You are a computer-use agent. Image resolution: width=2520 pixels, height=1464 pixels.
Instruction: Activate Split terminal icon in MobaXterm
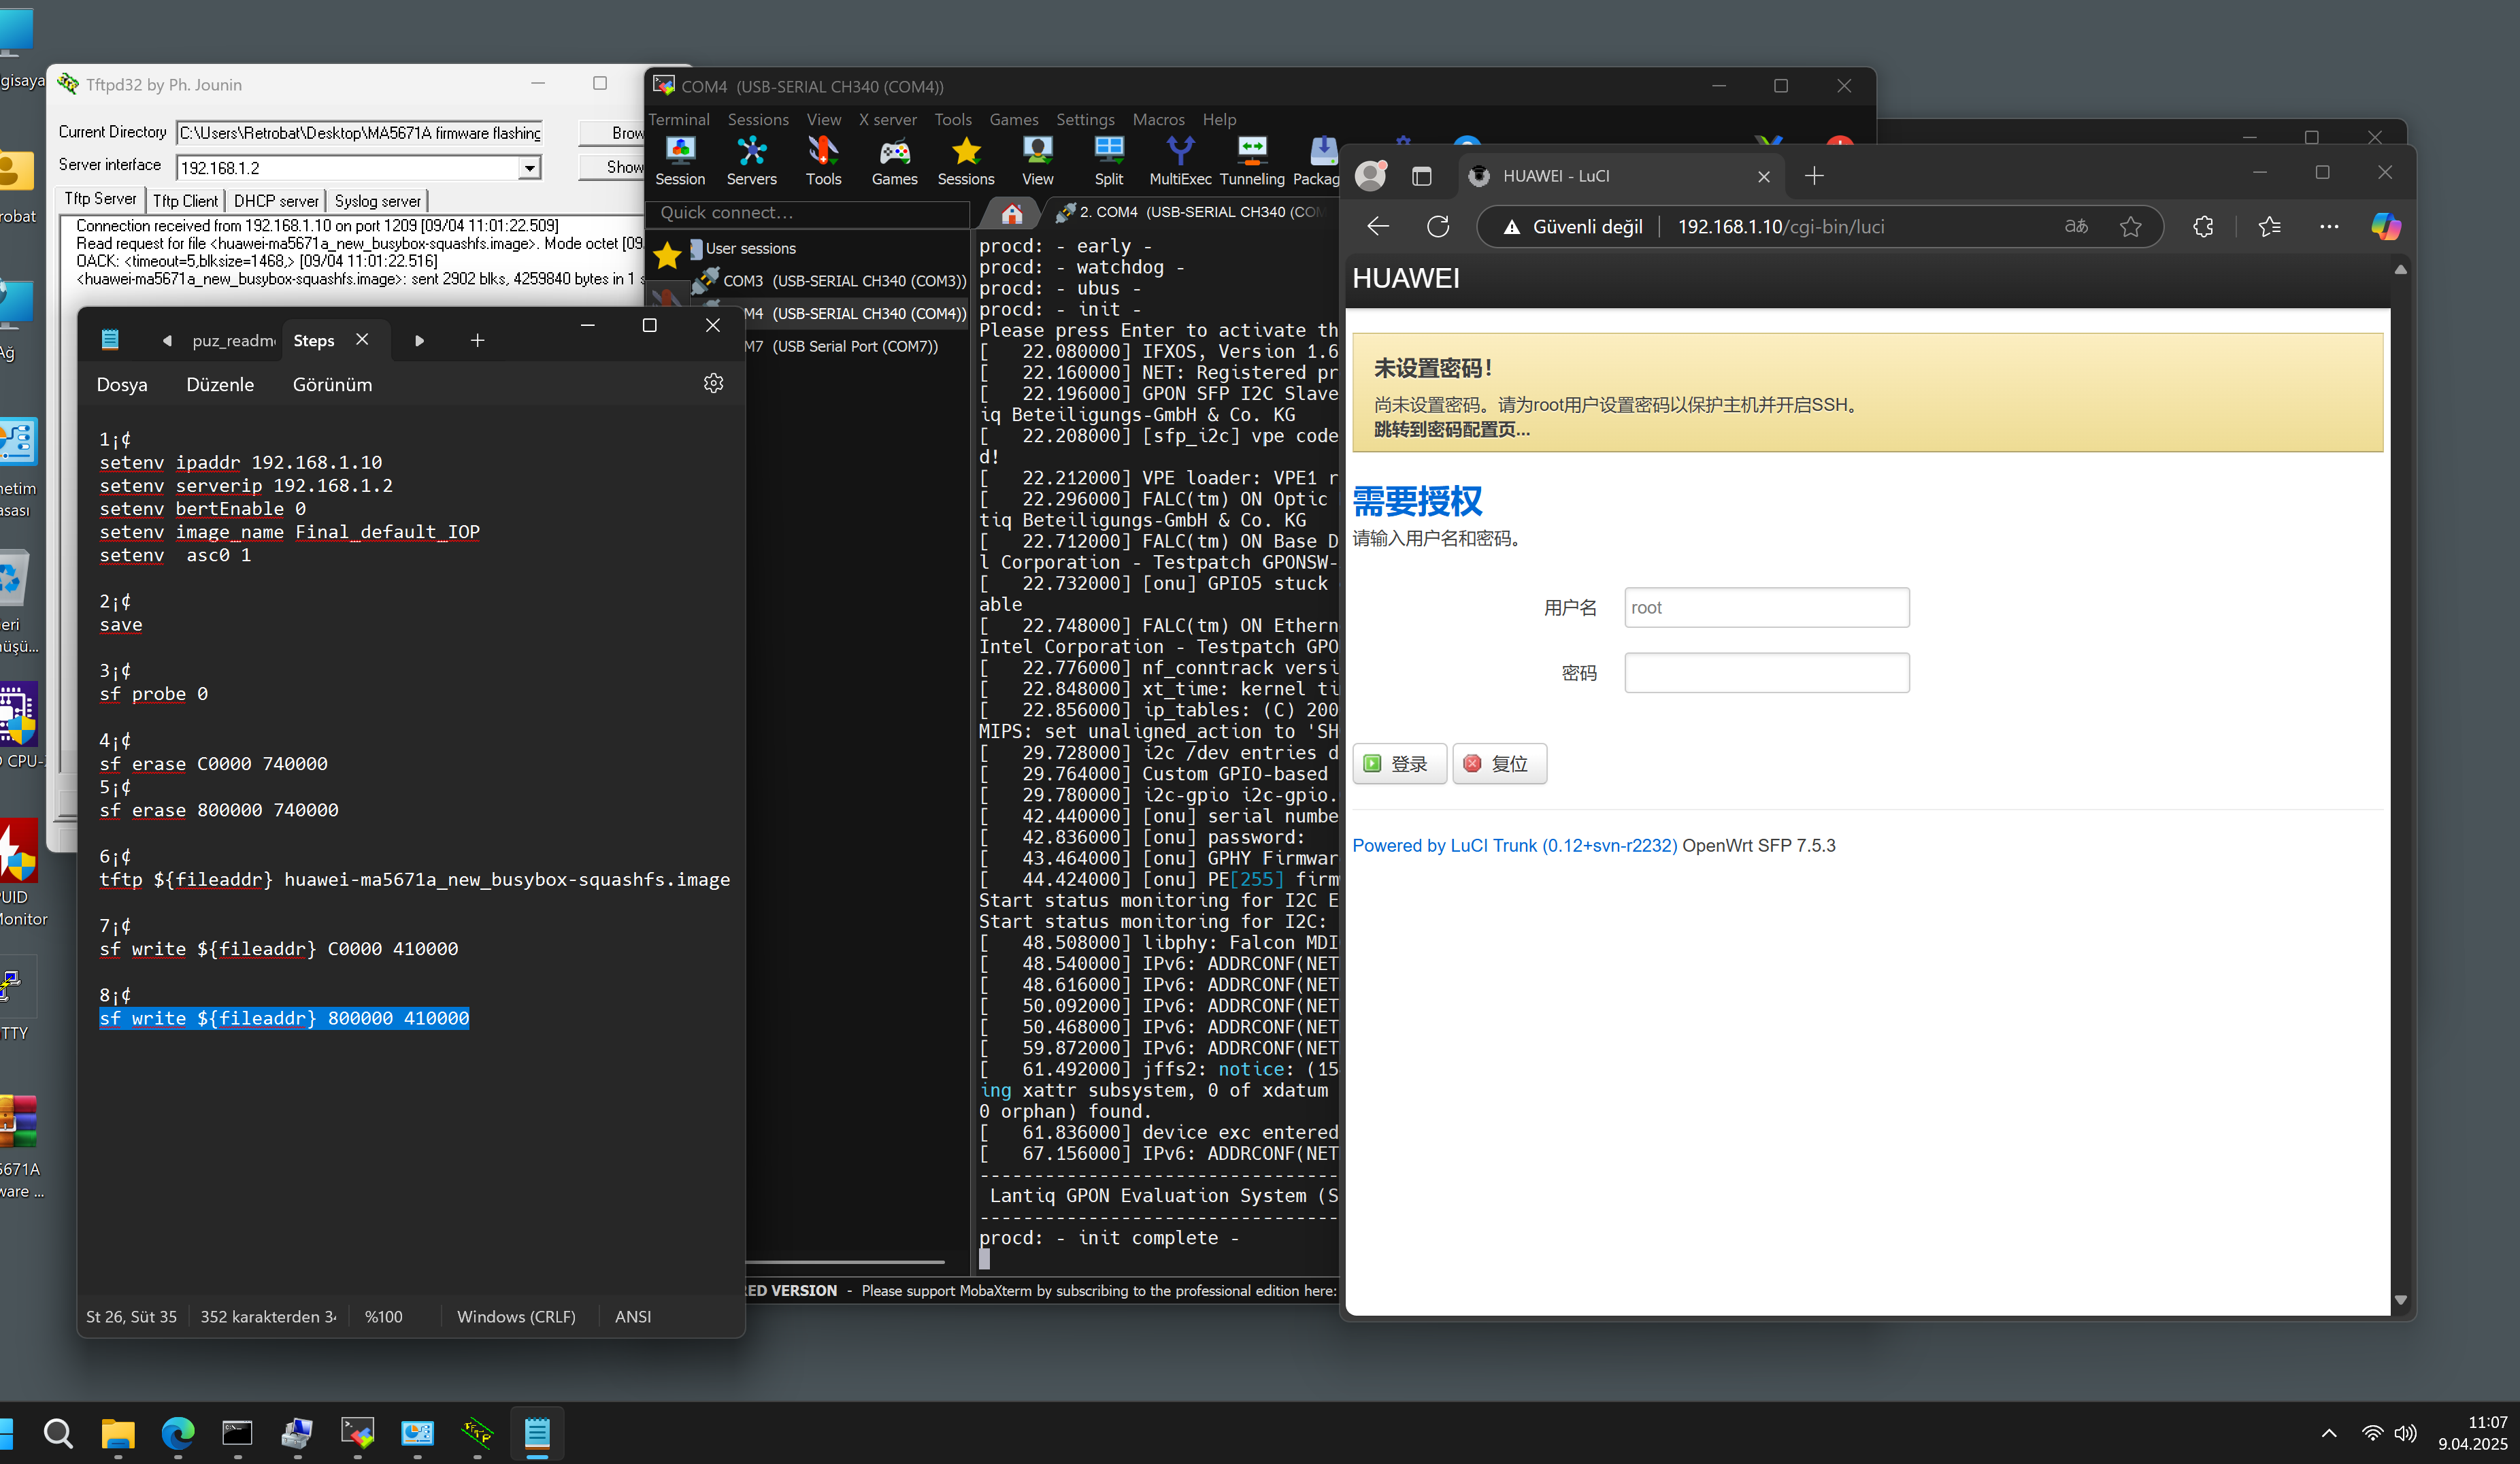coord(1108,161)
